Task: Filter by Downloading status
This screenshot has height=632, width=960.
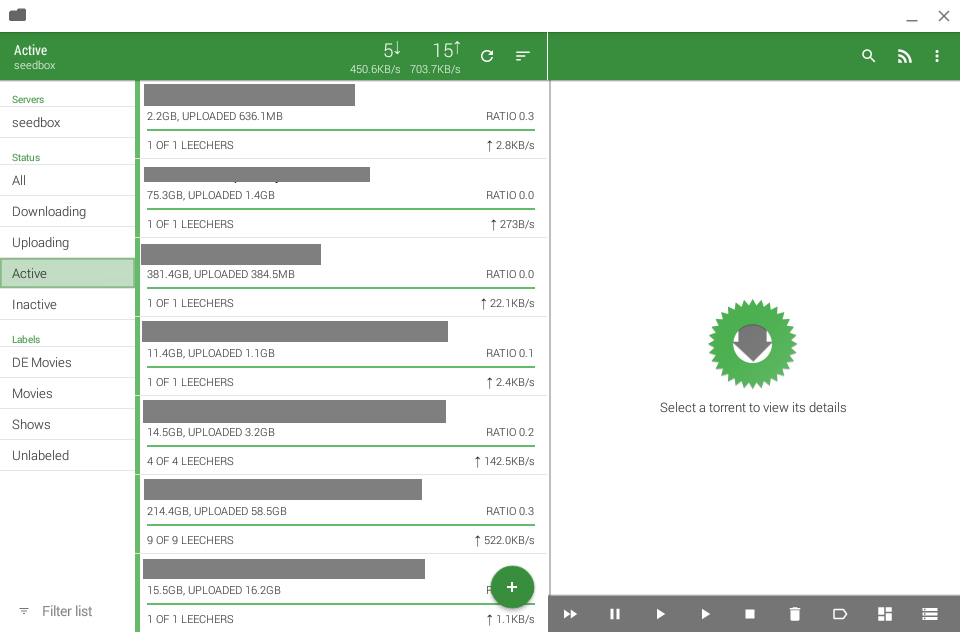Action: click(x=67, y=212)
